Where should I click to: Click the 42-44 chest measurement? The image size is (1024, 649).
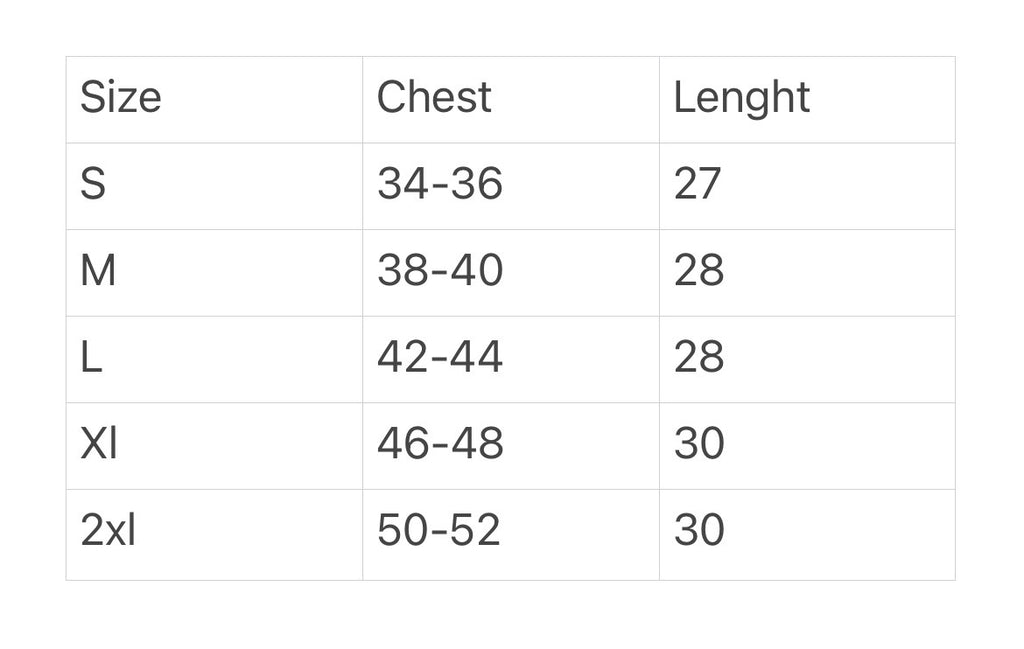click(x=439, y=357)
